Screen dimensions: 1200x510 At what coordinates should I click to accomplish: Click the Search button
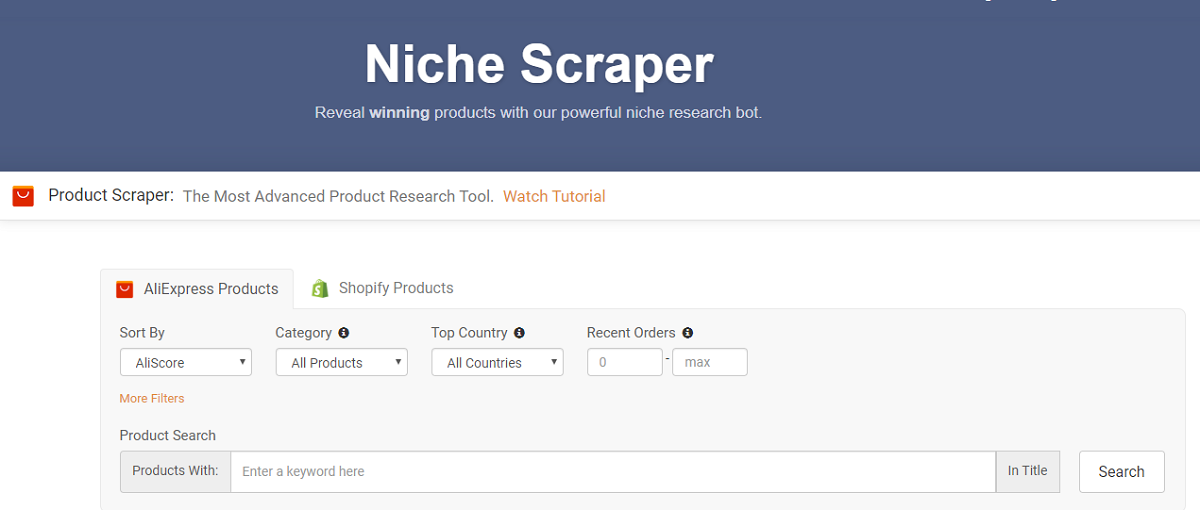(1122, 472)
